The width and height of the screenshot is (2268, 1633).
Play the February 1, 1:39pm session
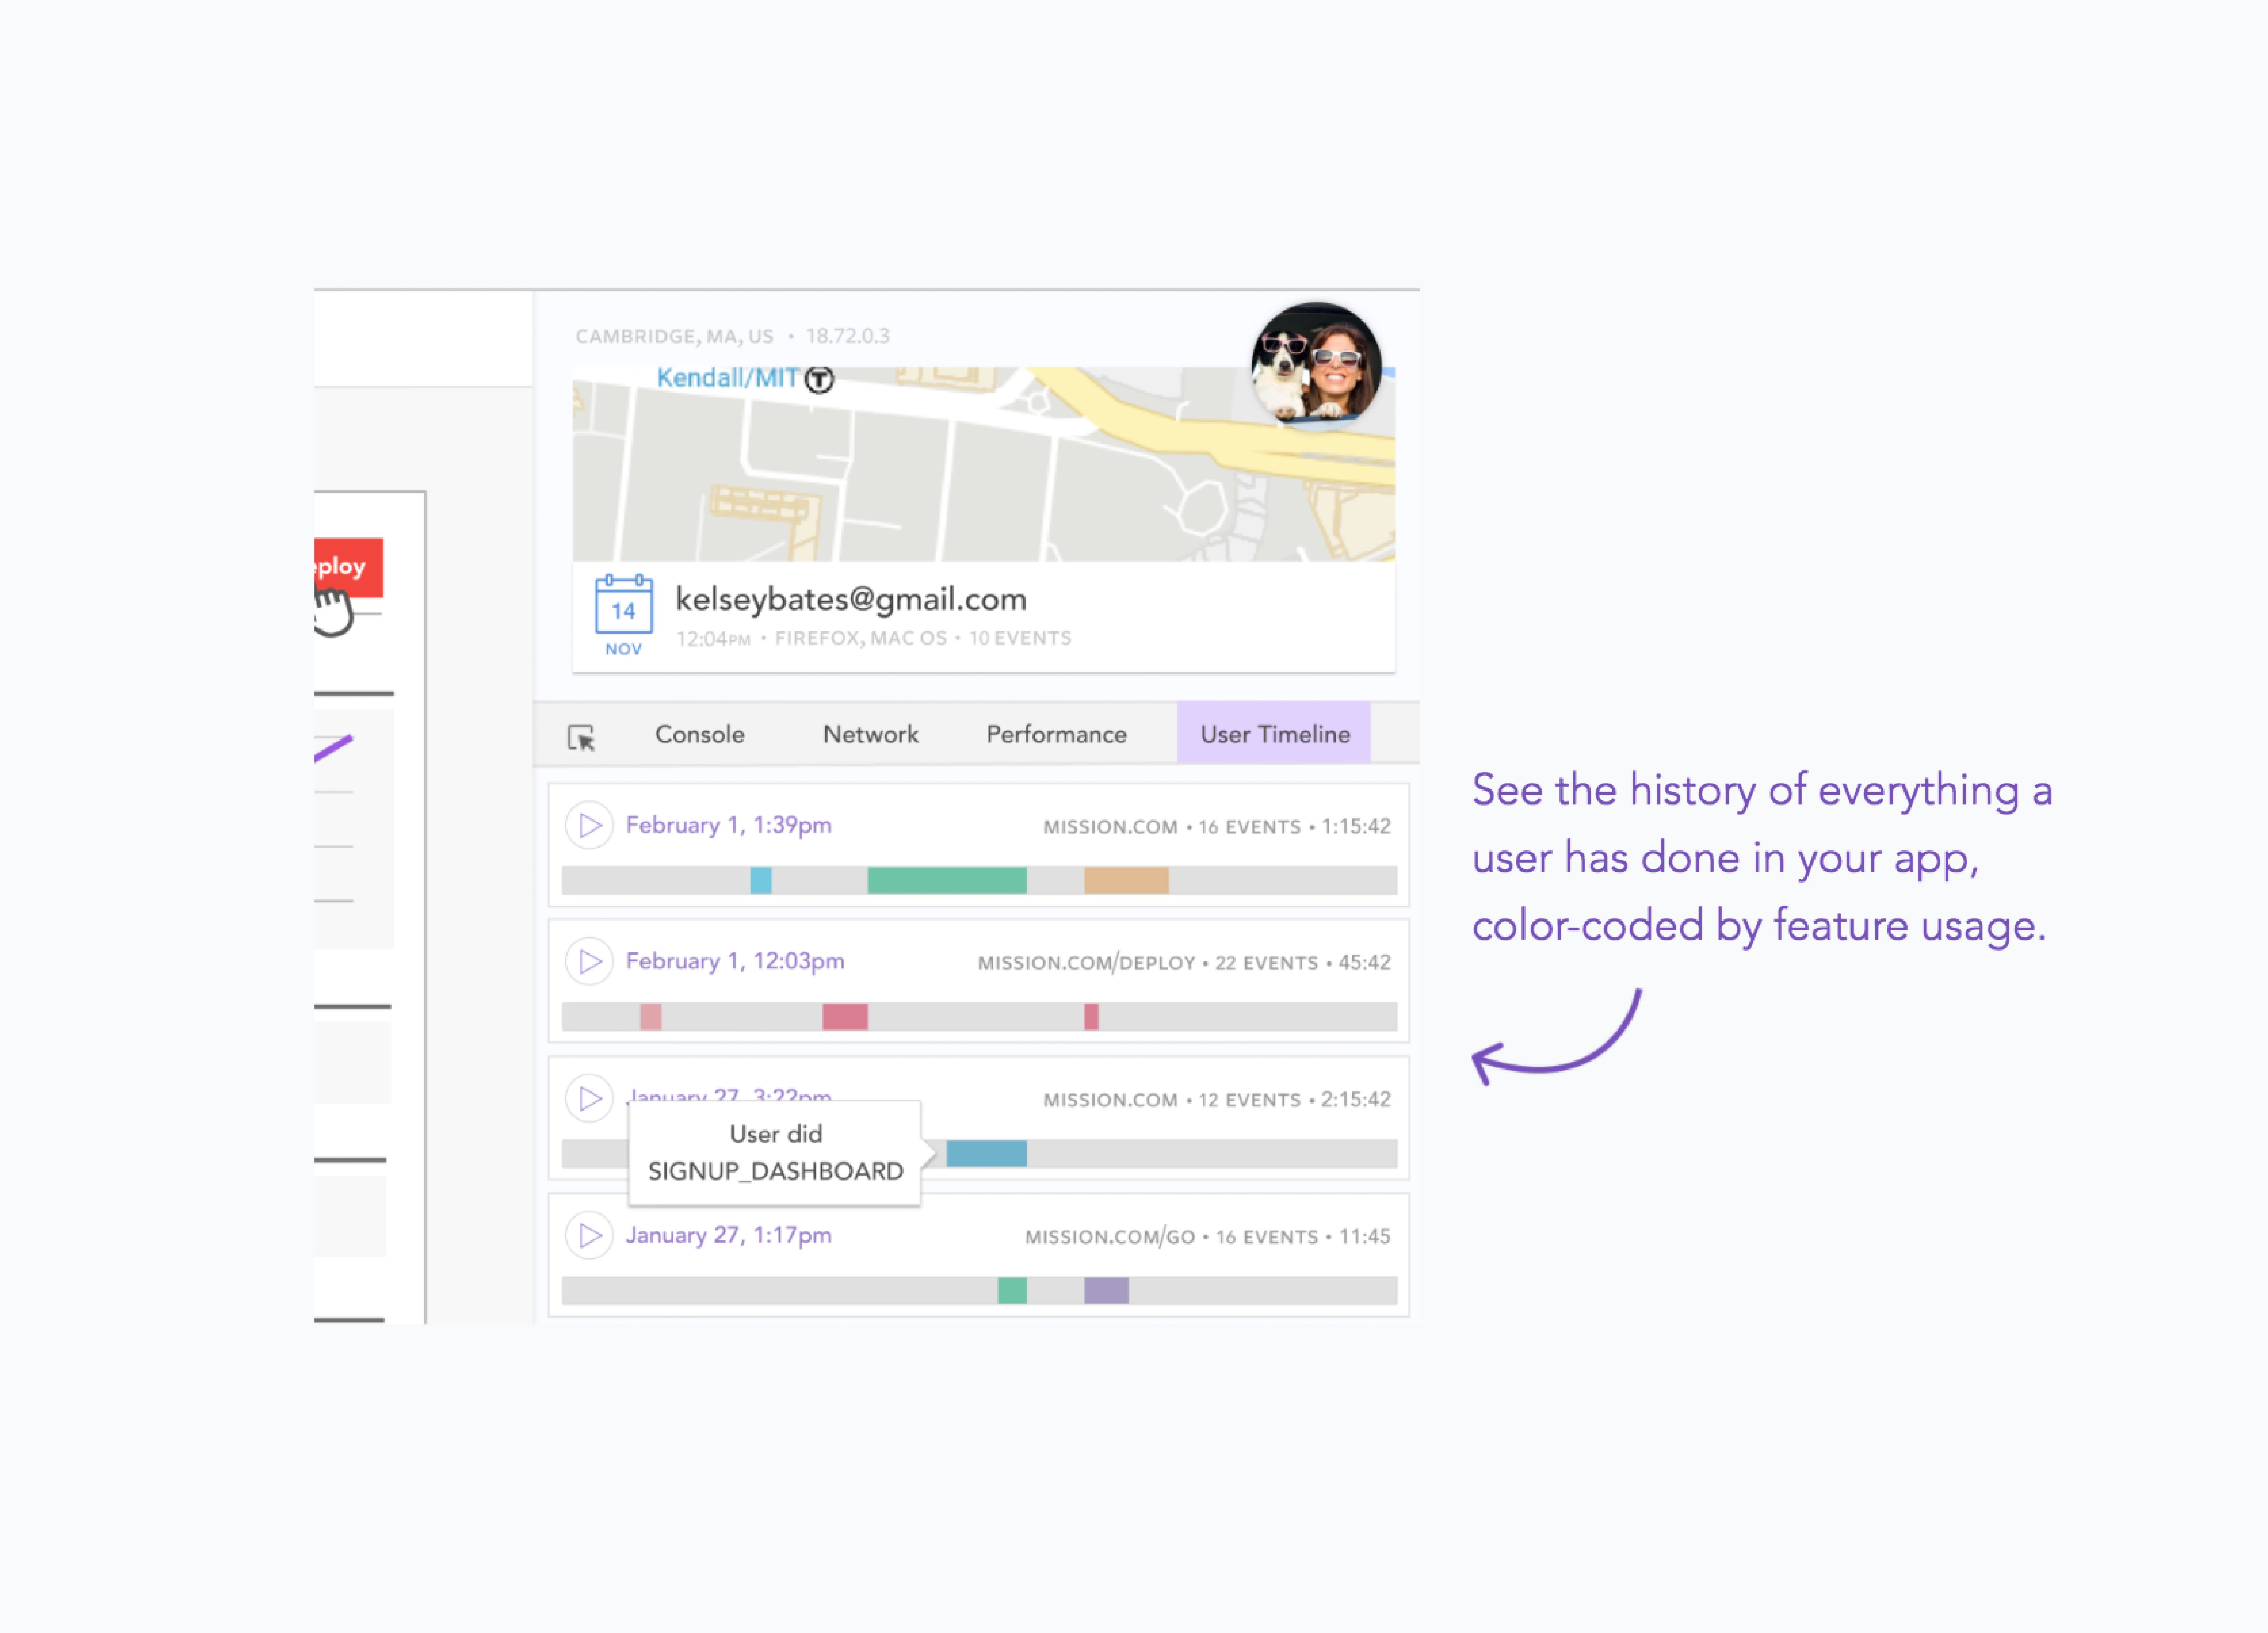point(589,825)
